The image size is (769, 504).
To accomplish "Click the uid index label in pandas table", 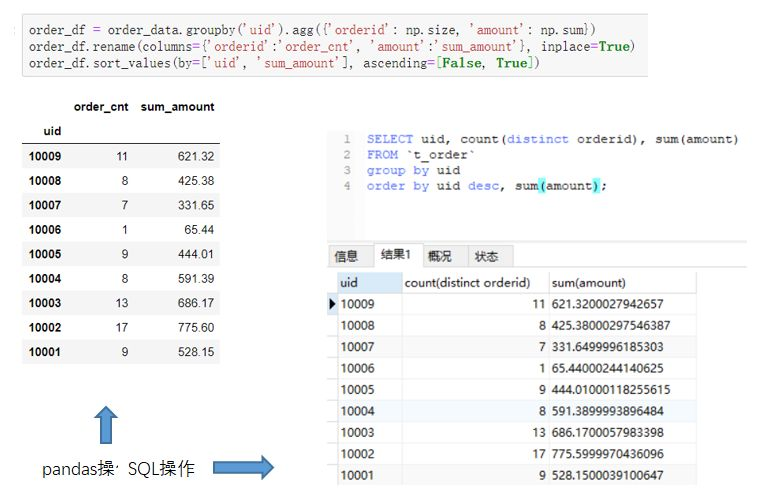I will pyautogui.click(x=52, y=131).
